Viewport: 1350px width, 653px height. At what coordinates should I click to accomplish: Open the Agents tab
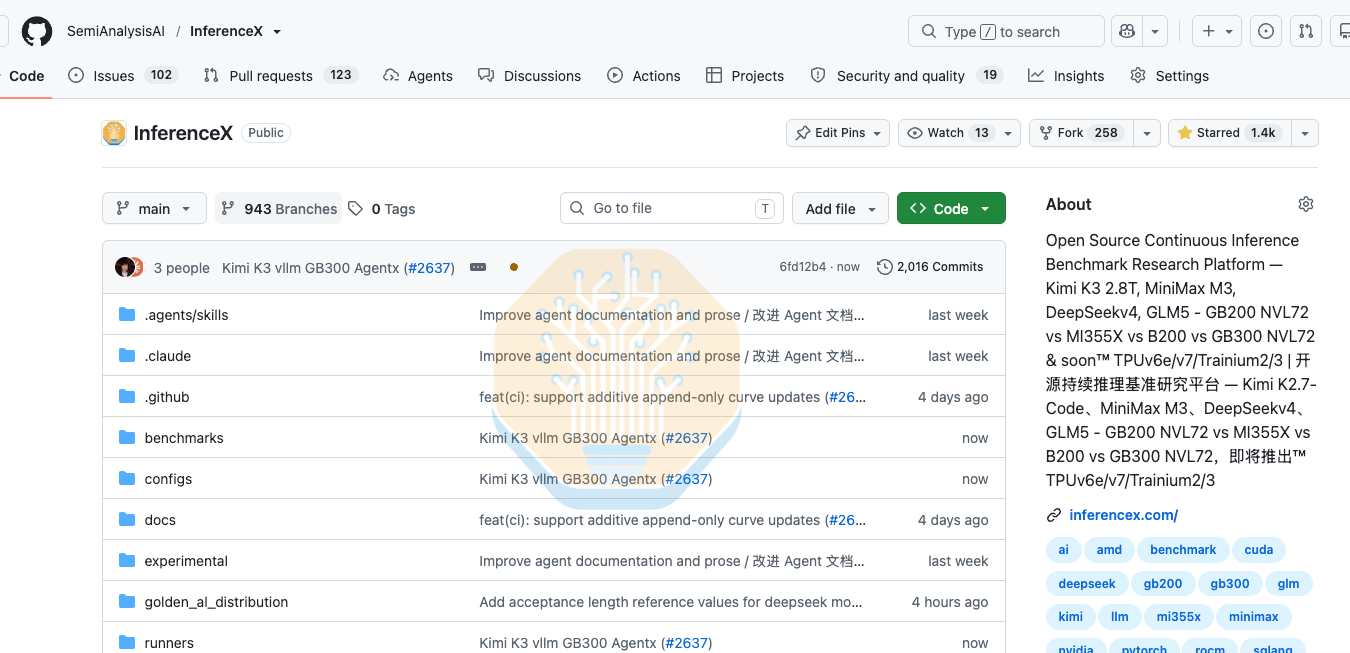coord(418,76)
